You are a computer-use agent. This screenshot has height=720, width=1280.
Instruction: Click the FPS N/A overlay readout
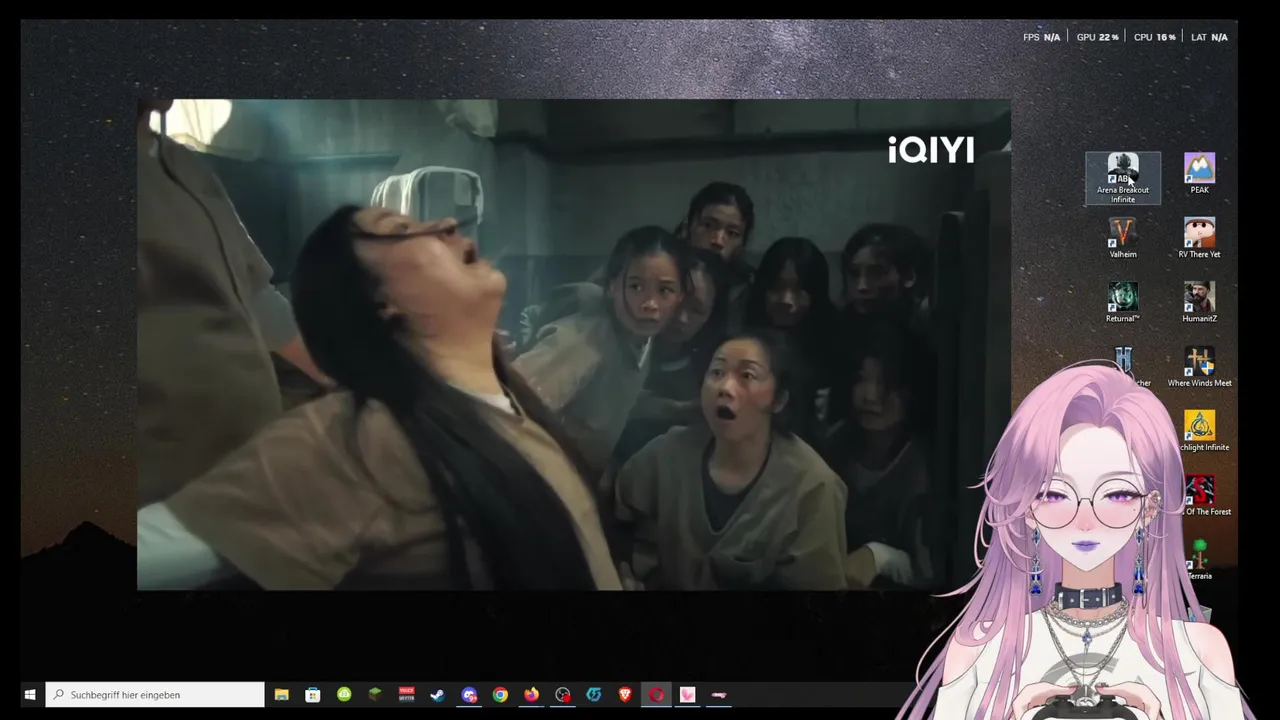(1041, 37)
